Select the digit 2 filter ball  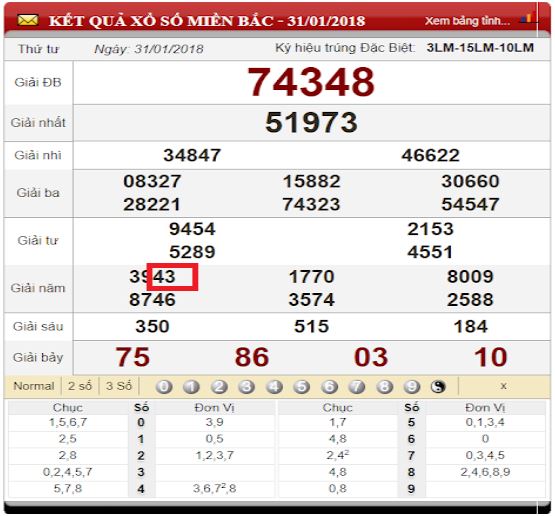tap(219, 386)
